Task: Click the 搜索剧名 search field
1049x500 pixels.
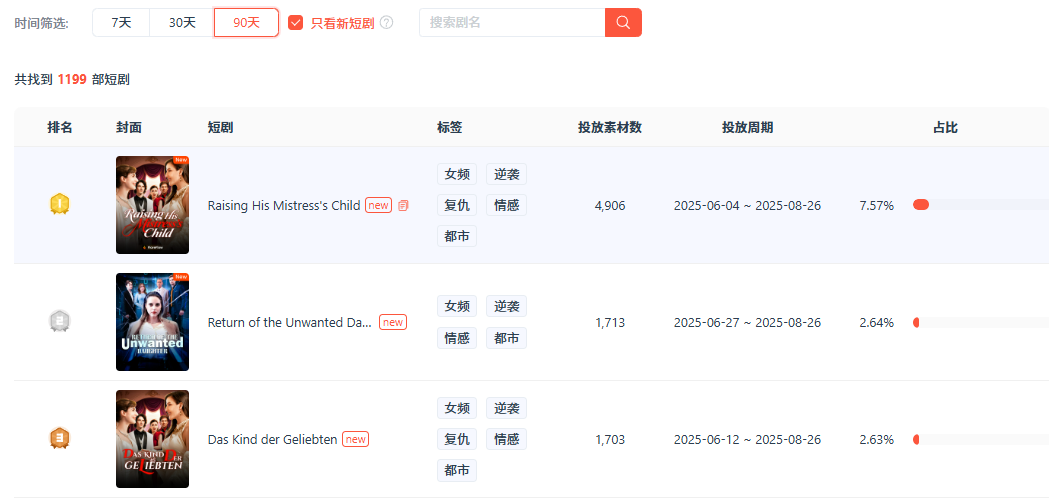Action: tap(511, 22)
